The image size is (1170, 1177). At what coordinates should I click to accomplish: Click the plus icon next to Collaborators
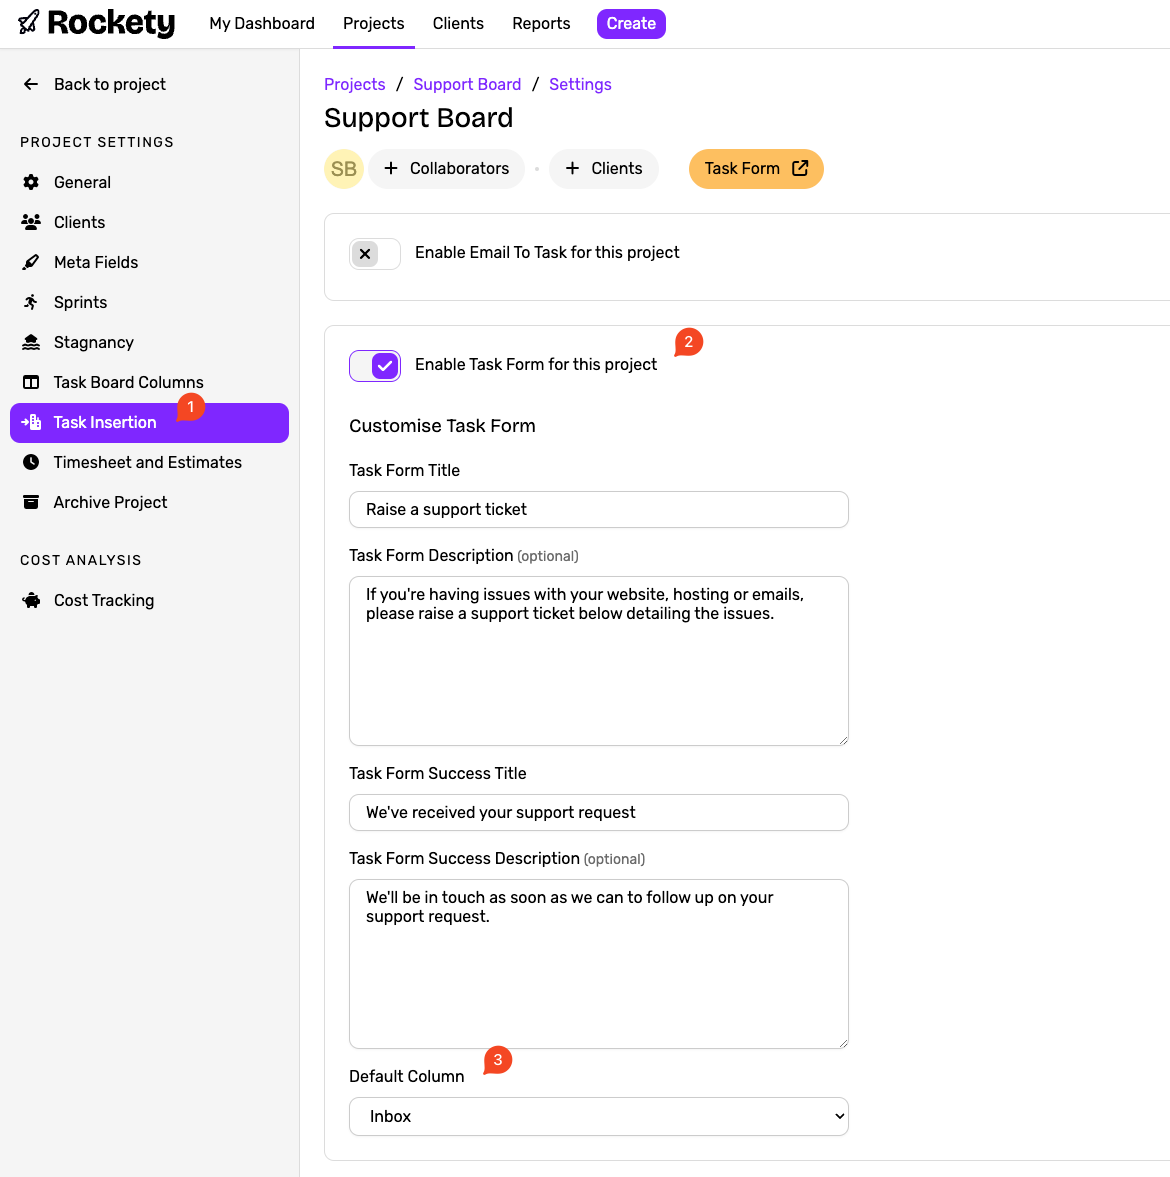click(391, 168)
